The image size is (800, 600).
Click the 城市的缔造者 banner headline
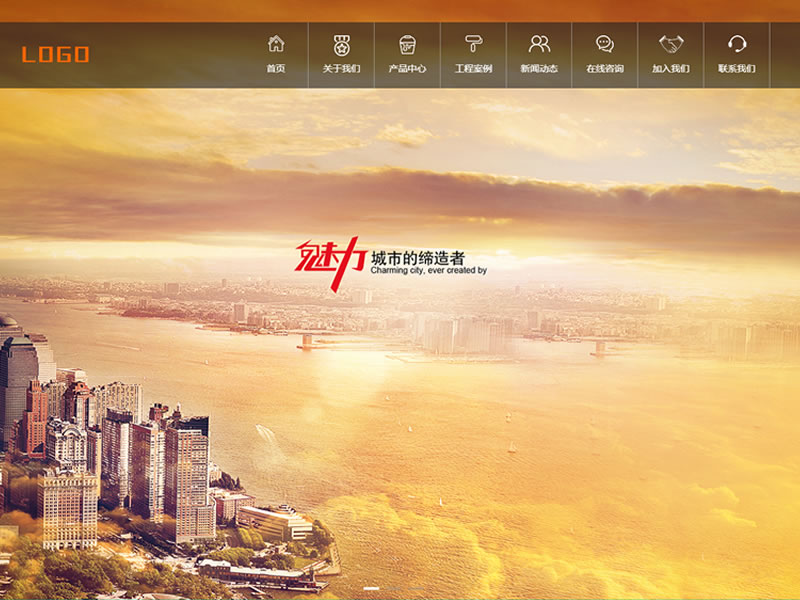(x=418, y=258)
